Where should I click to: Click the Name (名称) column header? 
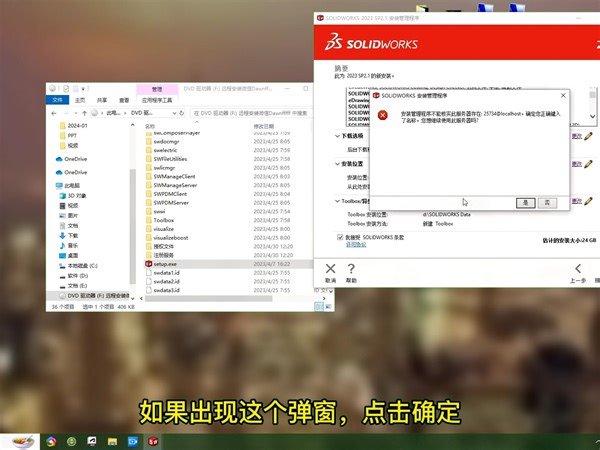[150, 126]
